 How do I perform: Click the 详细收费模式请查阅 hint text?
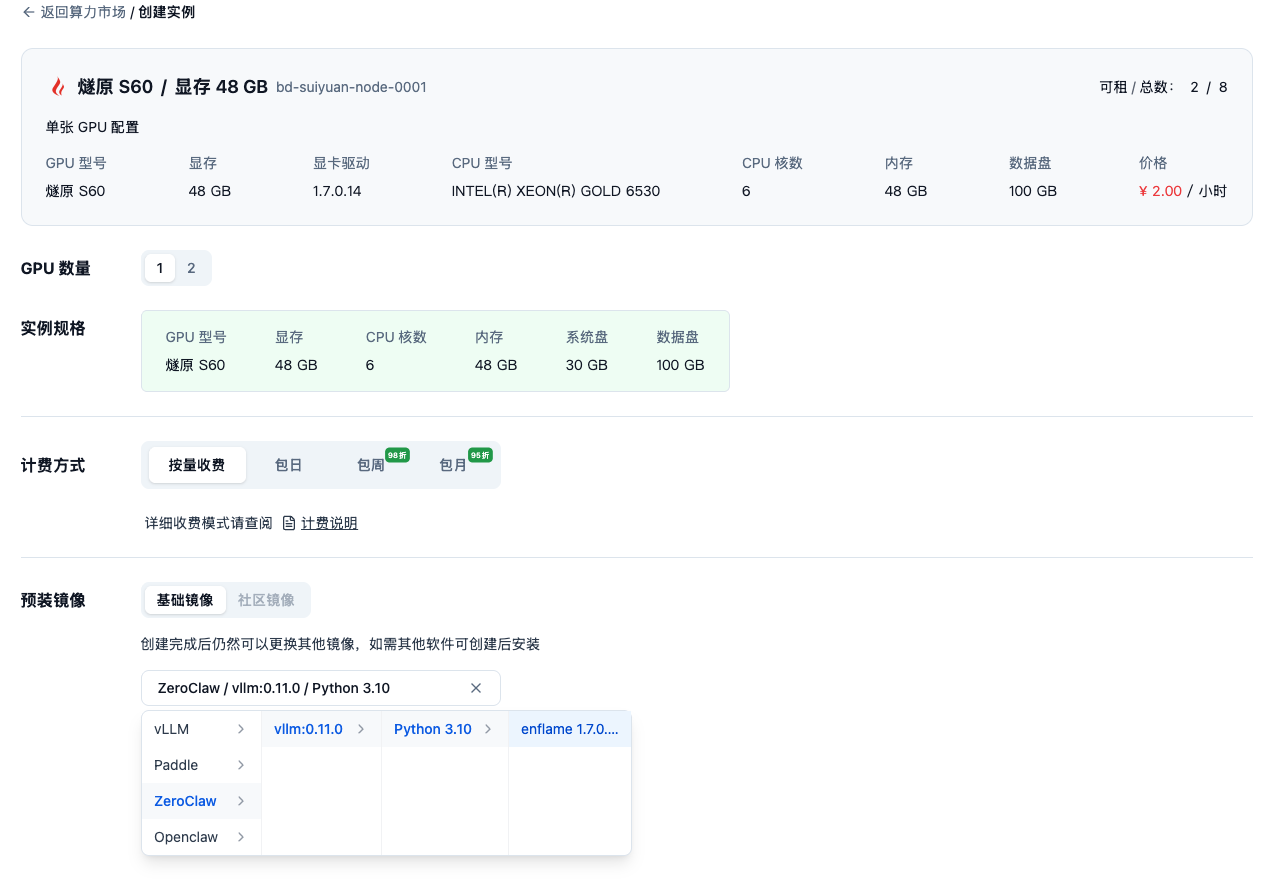tap(209, 523)
